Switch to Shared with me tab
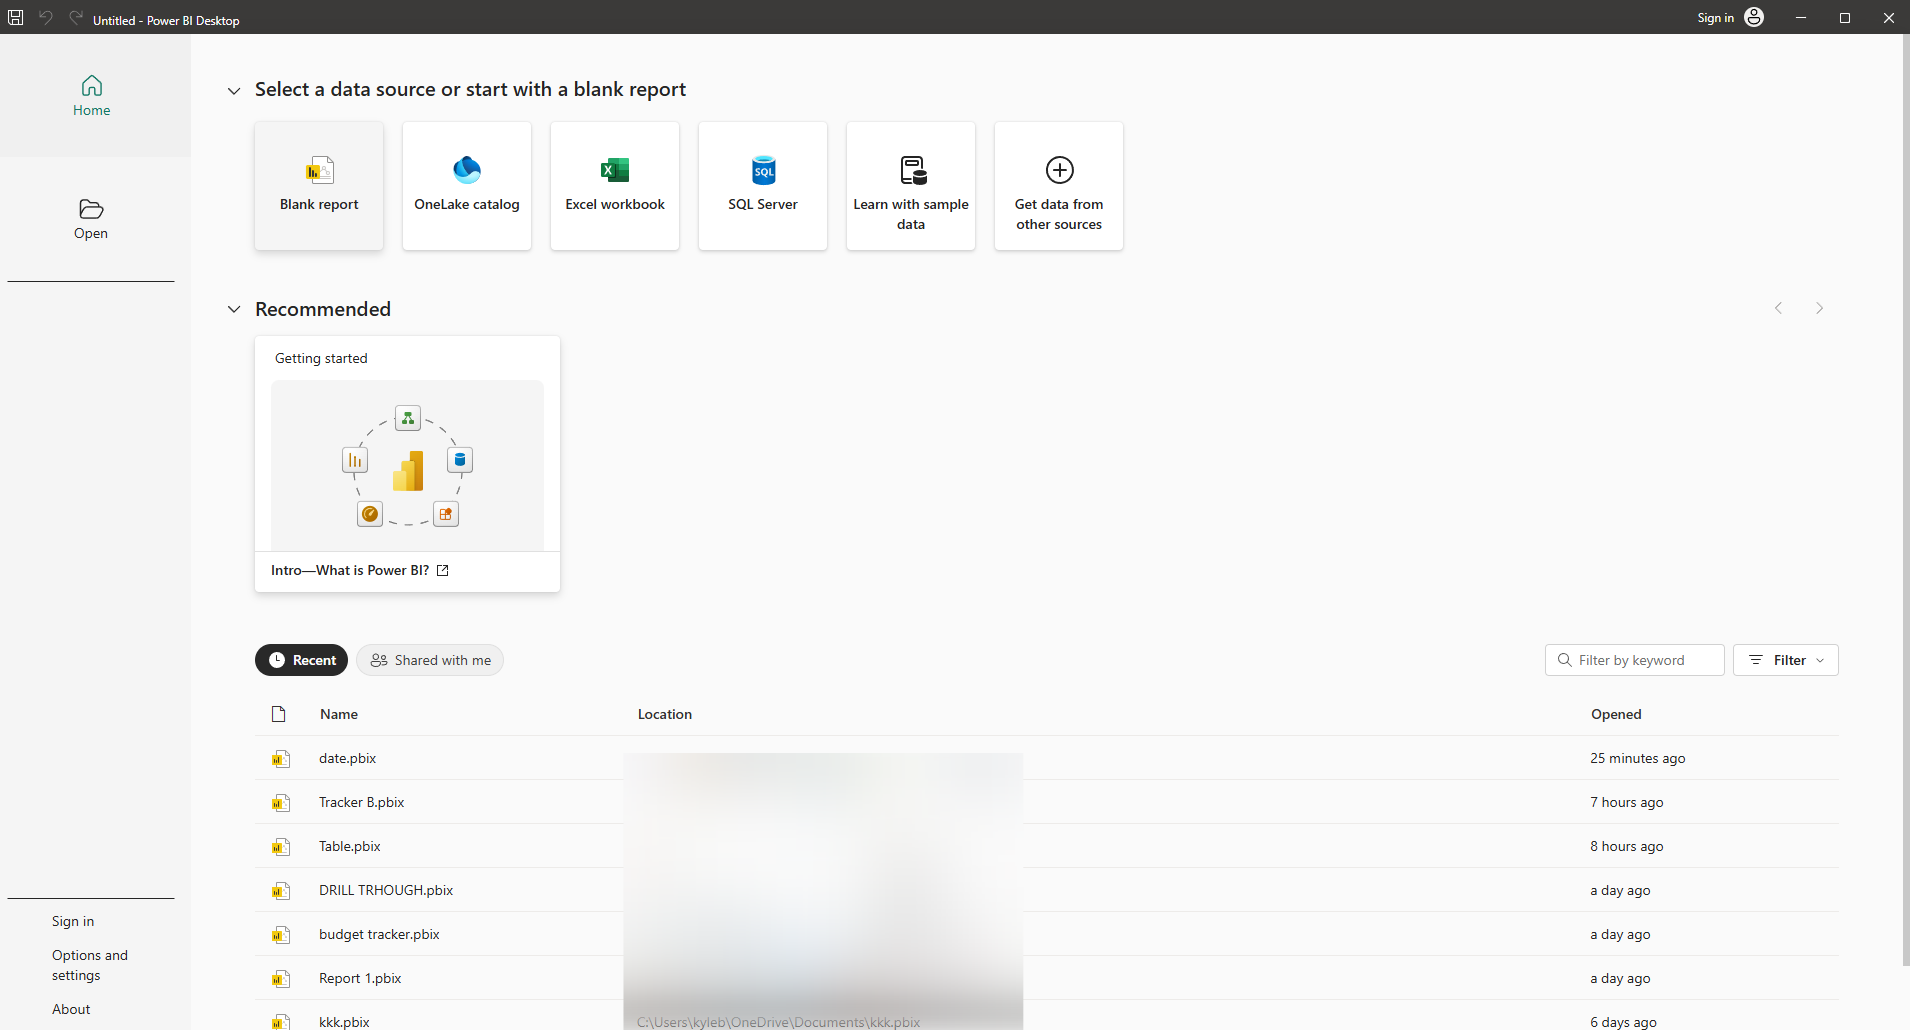 (x=430, y=660)
